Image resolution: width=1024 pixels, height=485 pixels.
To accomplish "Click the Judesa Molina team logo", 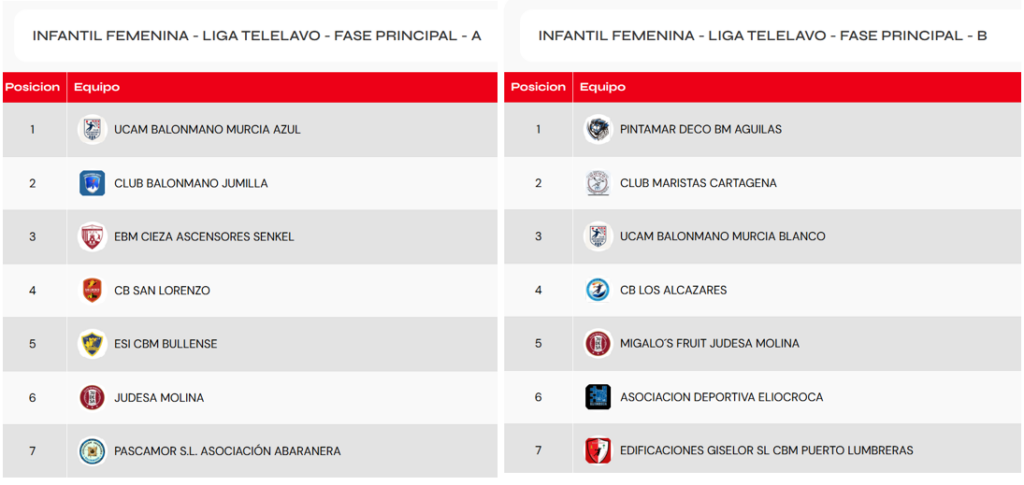I will 92,397.
